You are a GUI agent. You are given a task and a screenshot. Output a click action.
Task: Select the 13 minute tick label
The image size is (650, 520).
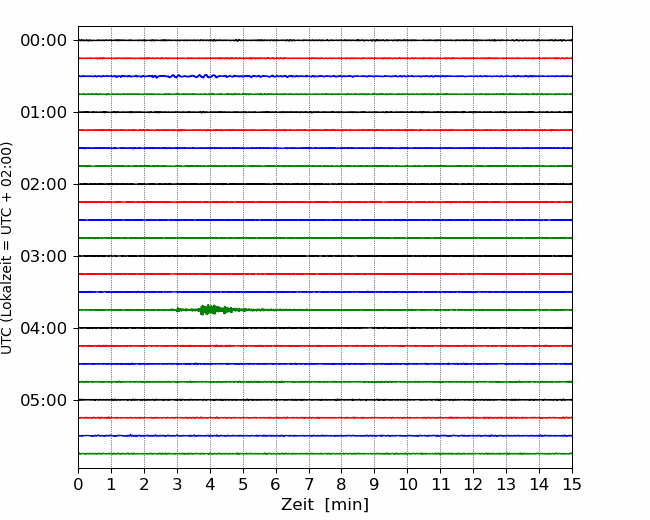pyautogui.click(x=506, y=484)
